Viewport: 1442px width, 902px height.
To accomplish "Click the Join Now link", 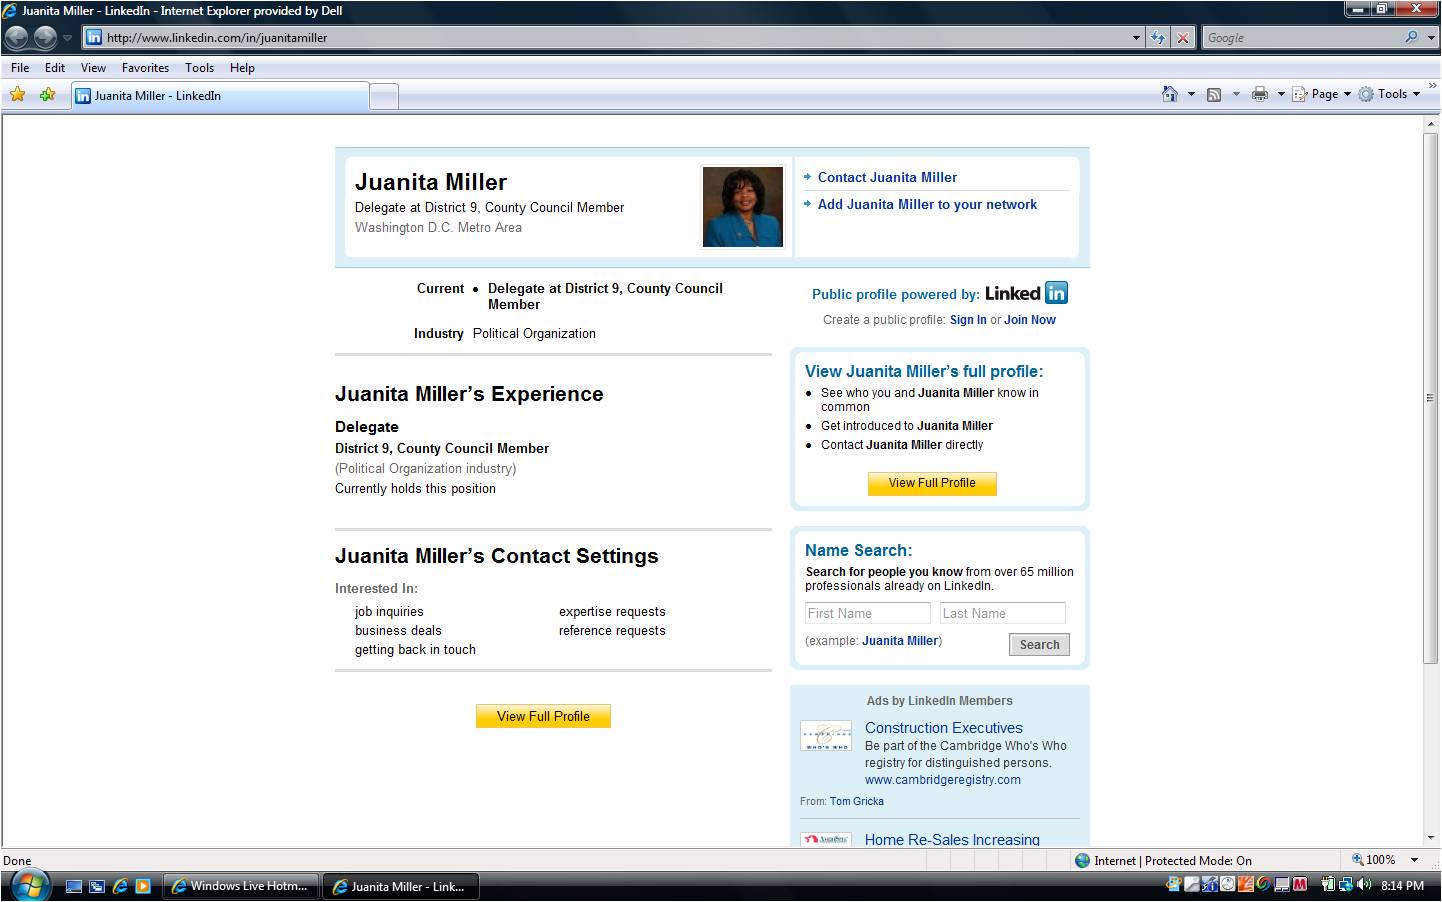I will [1030, 320].
